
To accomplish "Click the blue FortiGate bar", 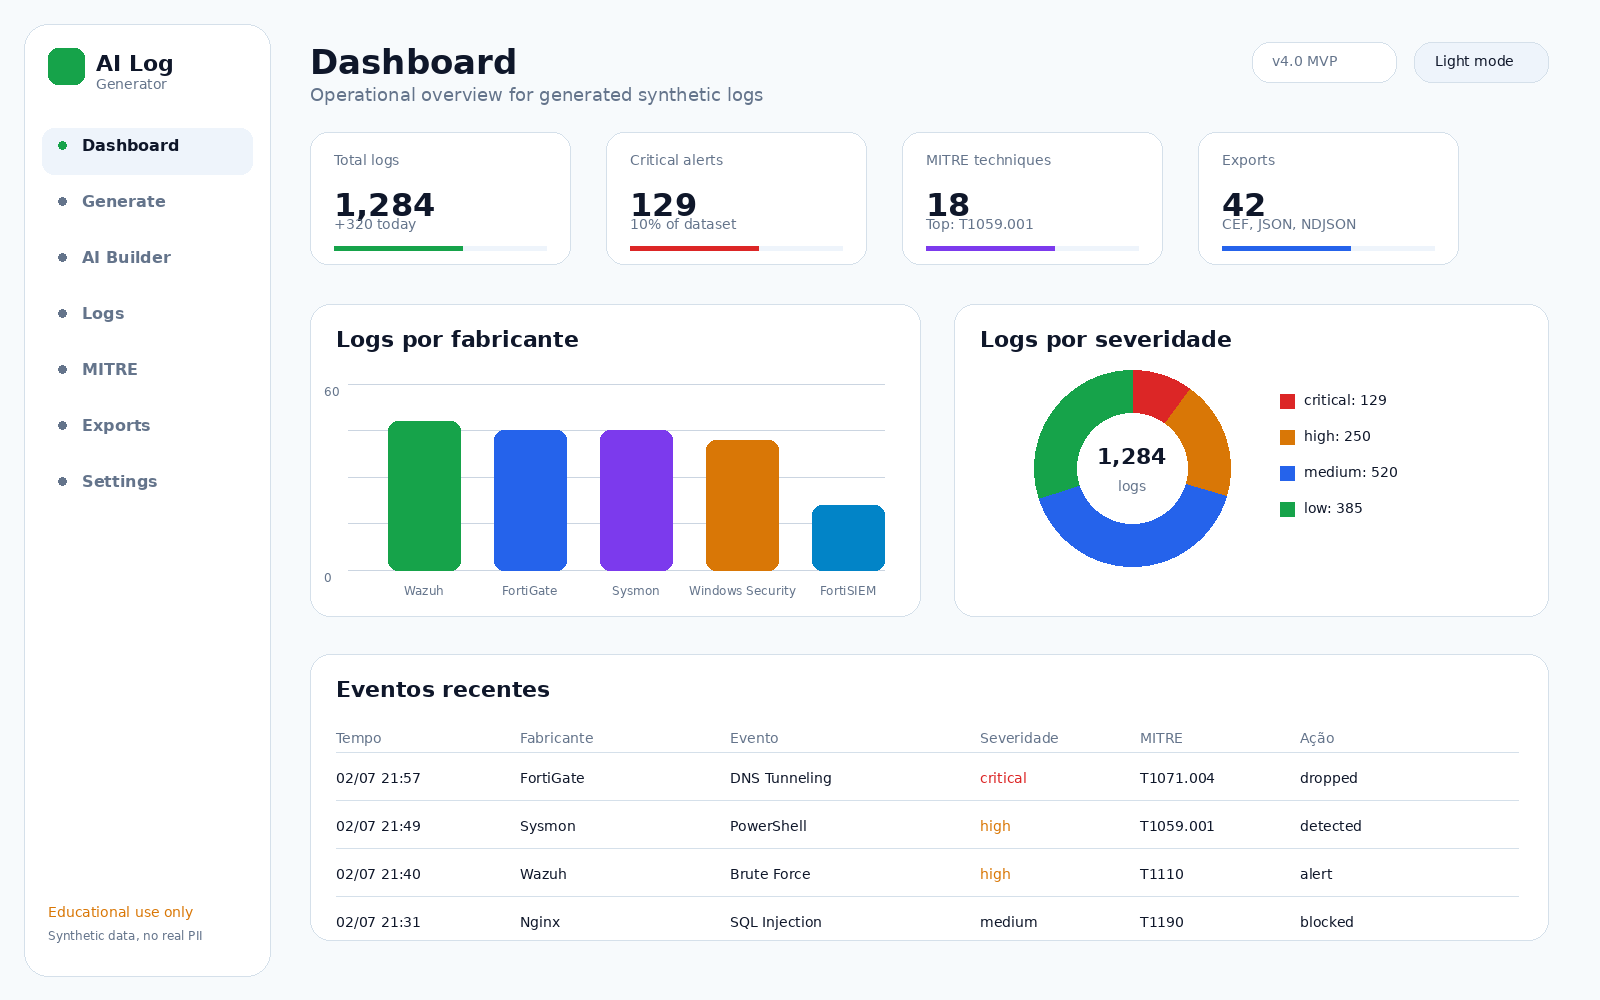I will click(x=530, y=500).
